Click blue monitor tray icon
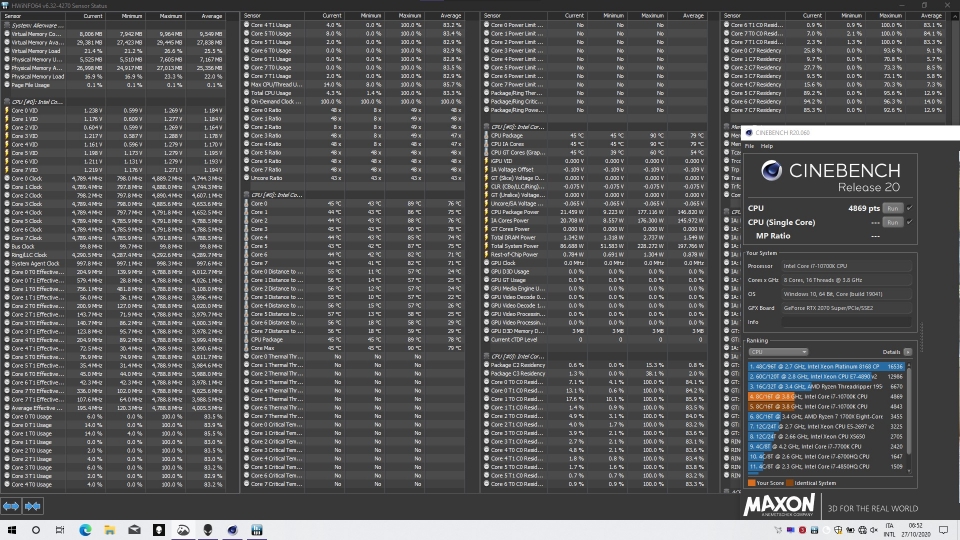The width and height of the screenshot is (960, 540). [790, 530]
